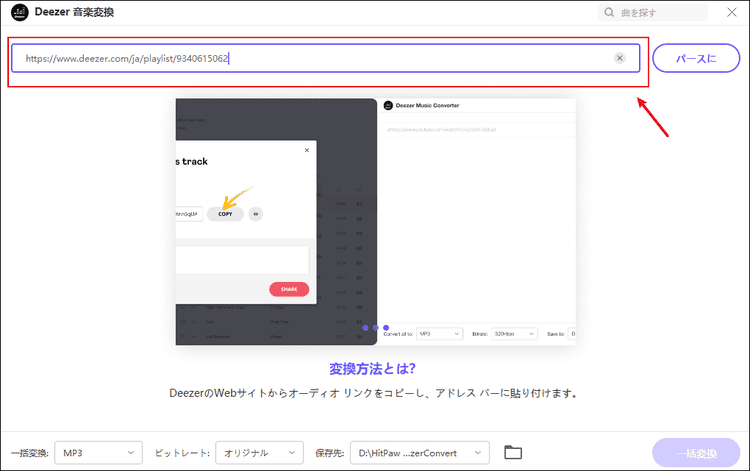
Task: Click into the Deezer playlist URL field
Action: (326, 58)
